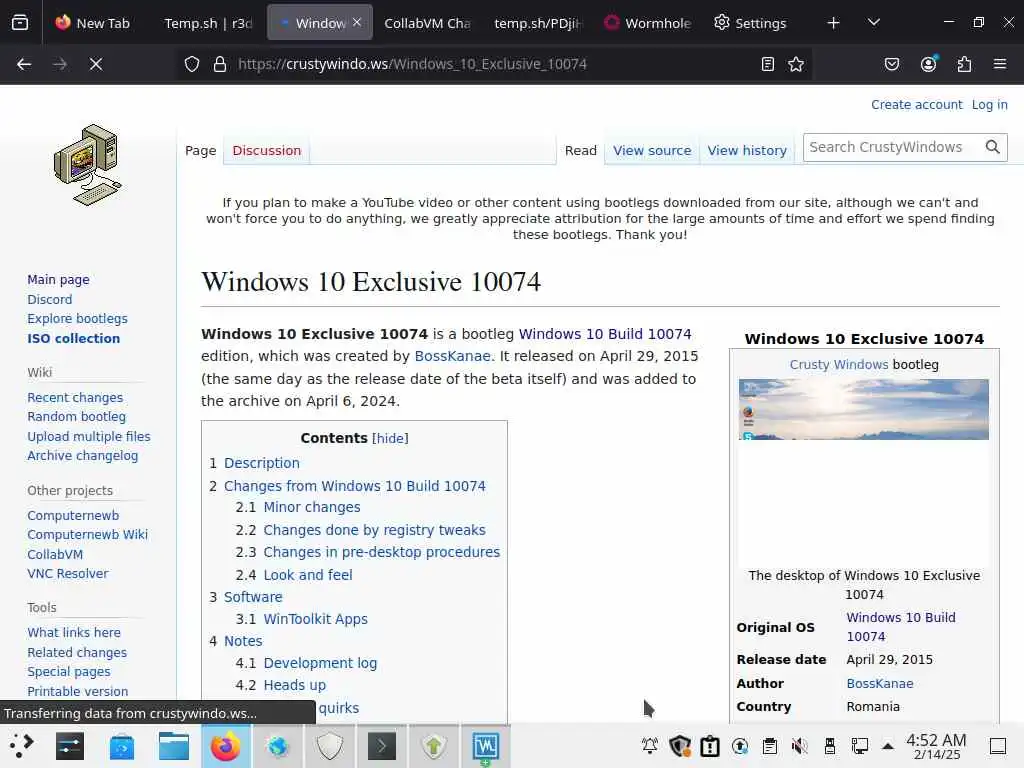Screen dimensions: 1024x768
Task: Click the wiki search magnifier icon
Action: click(993, 148)
